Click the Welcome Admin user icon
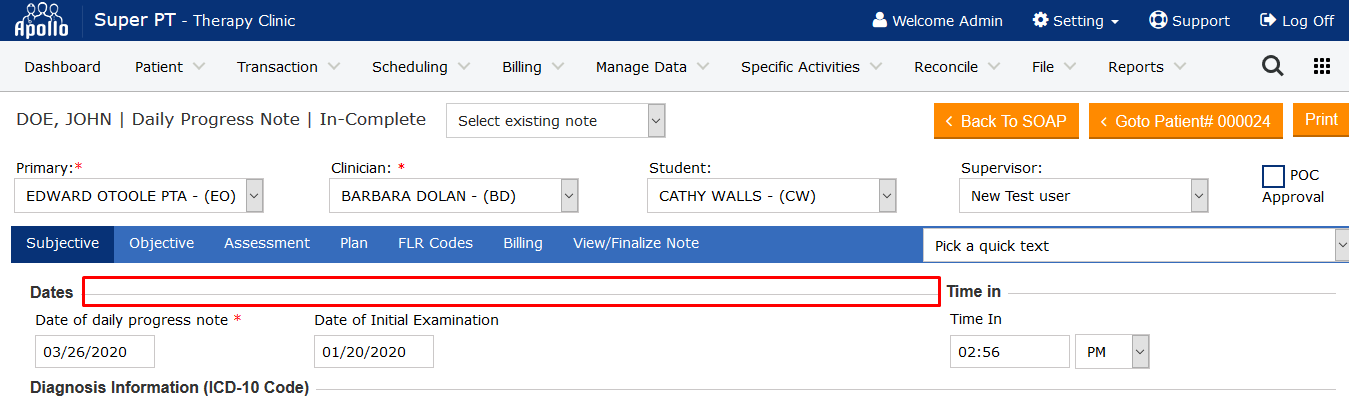Image resolution: width=1349 pixels, height=400 pixels. 880,20
